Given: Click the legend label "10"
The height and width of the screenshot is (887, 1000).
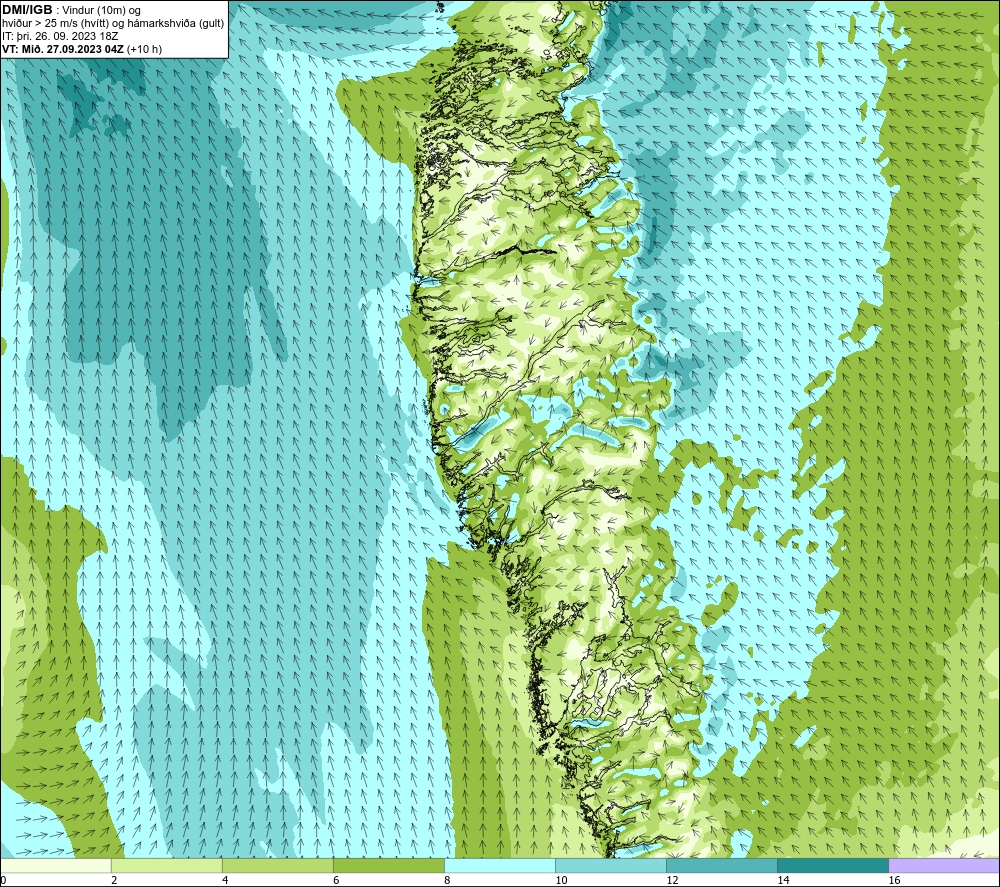Looking at the screenshot, I should point(561,880).
